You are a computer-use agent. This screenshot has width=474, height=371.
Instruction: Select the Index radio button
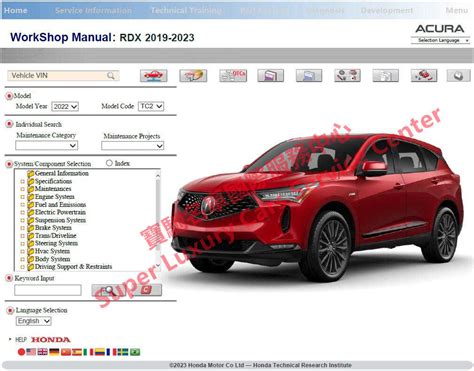(x=109, y=163)
